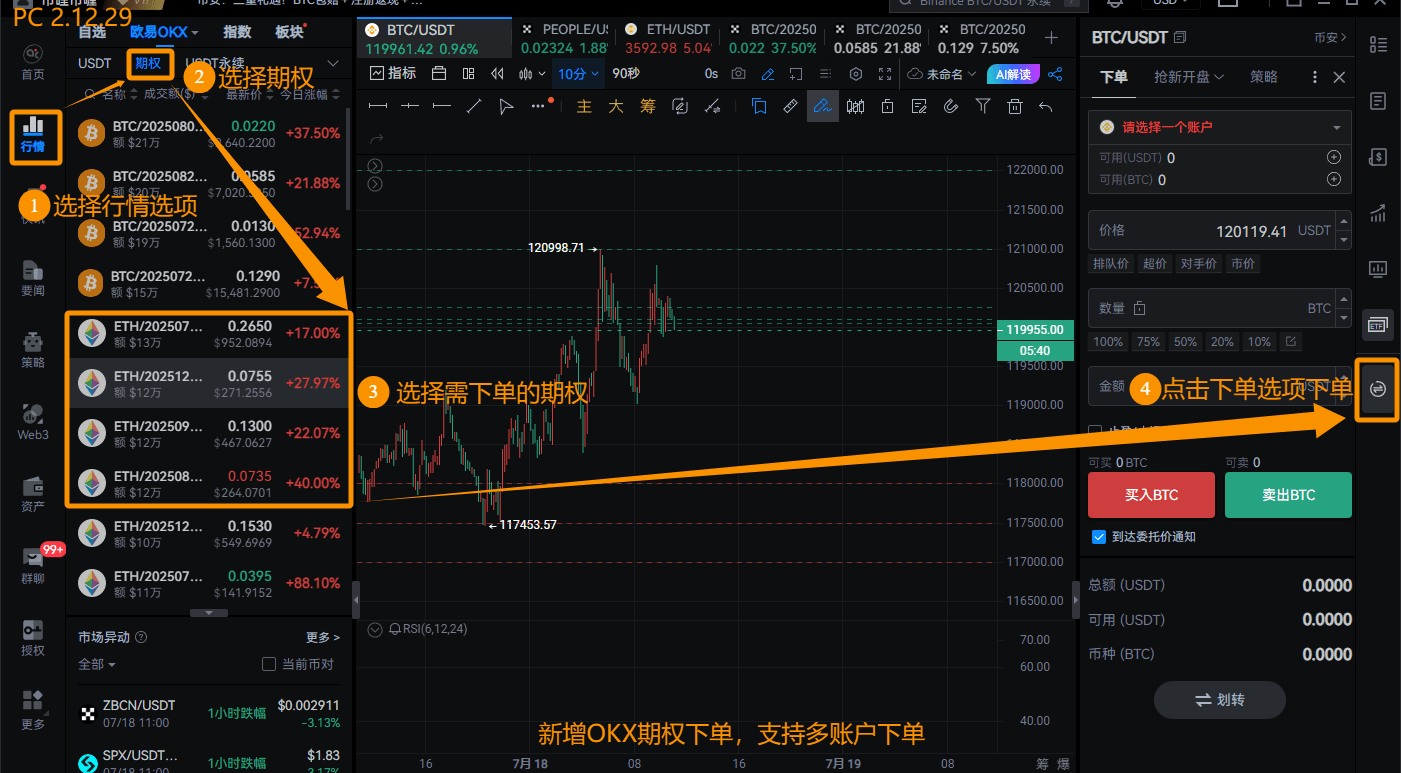
Task: Click the 划转 transfer button
Action: tap(1220, 700)
